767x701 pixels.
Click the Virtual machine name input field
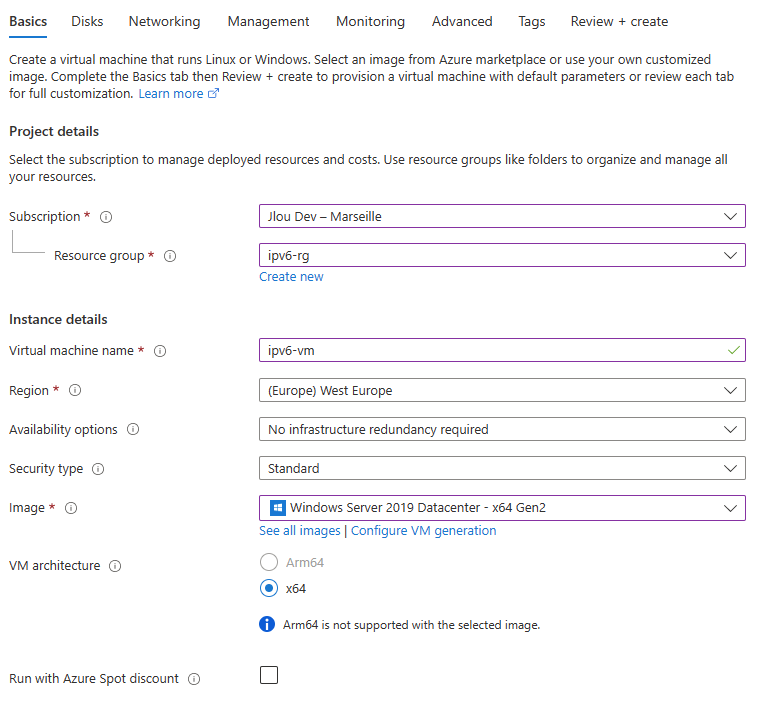[x=502, y=350]
